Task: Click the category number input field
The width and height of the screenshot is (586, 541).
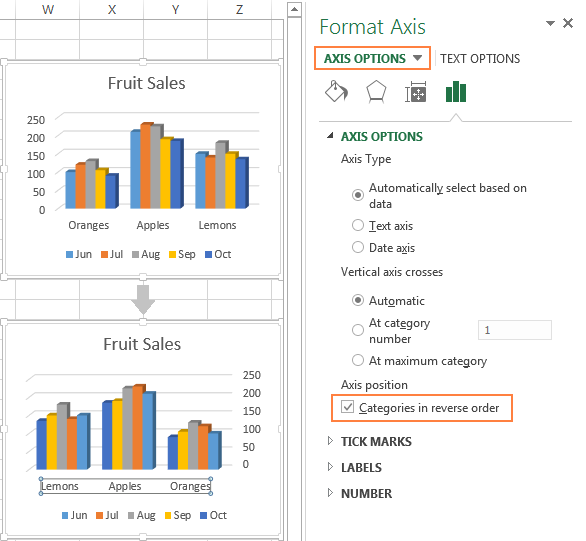Action: 515,330
